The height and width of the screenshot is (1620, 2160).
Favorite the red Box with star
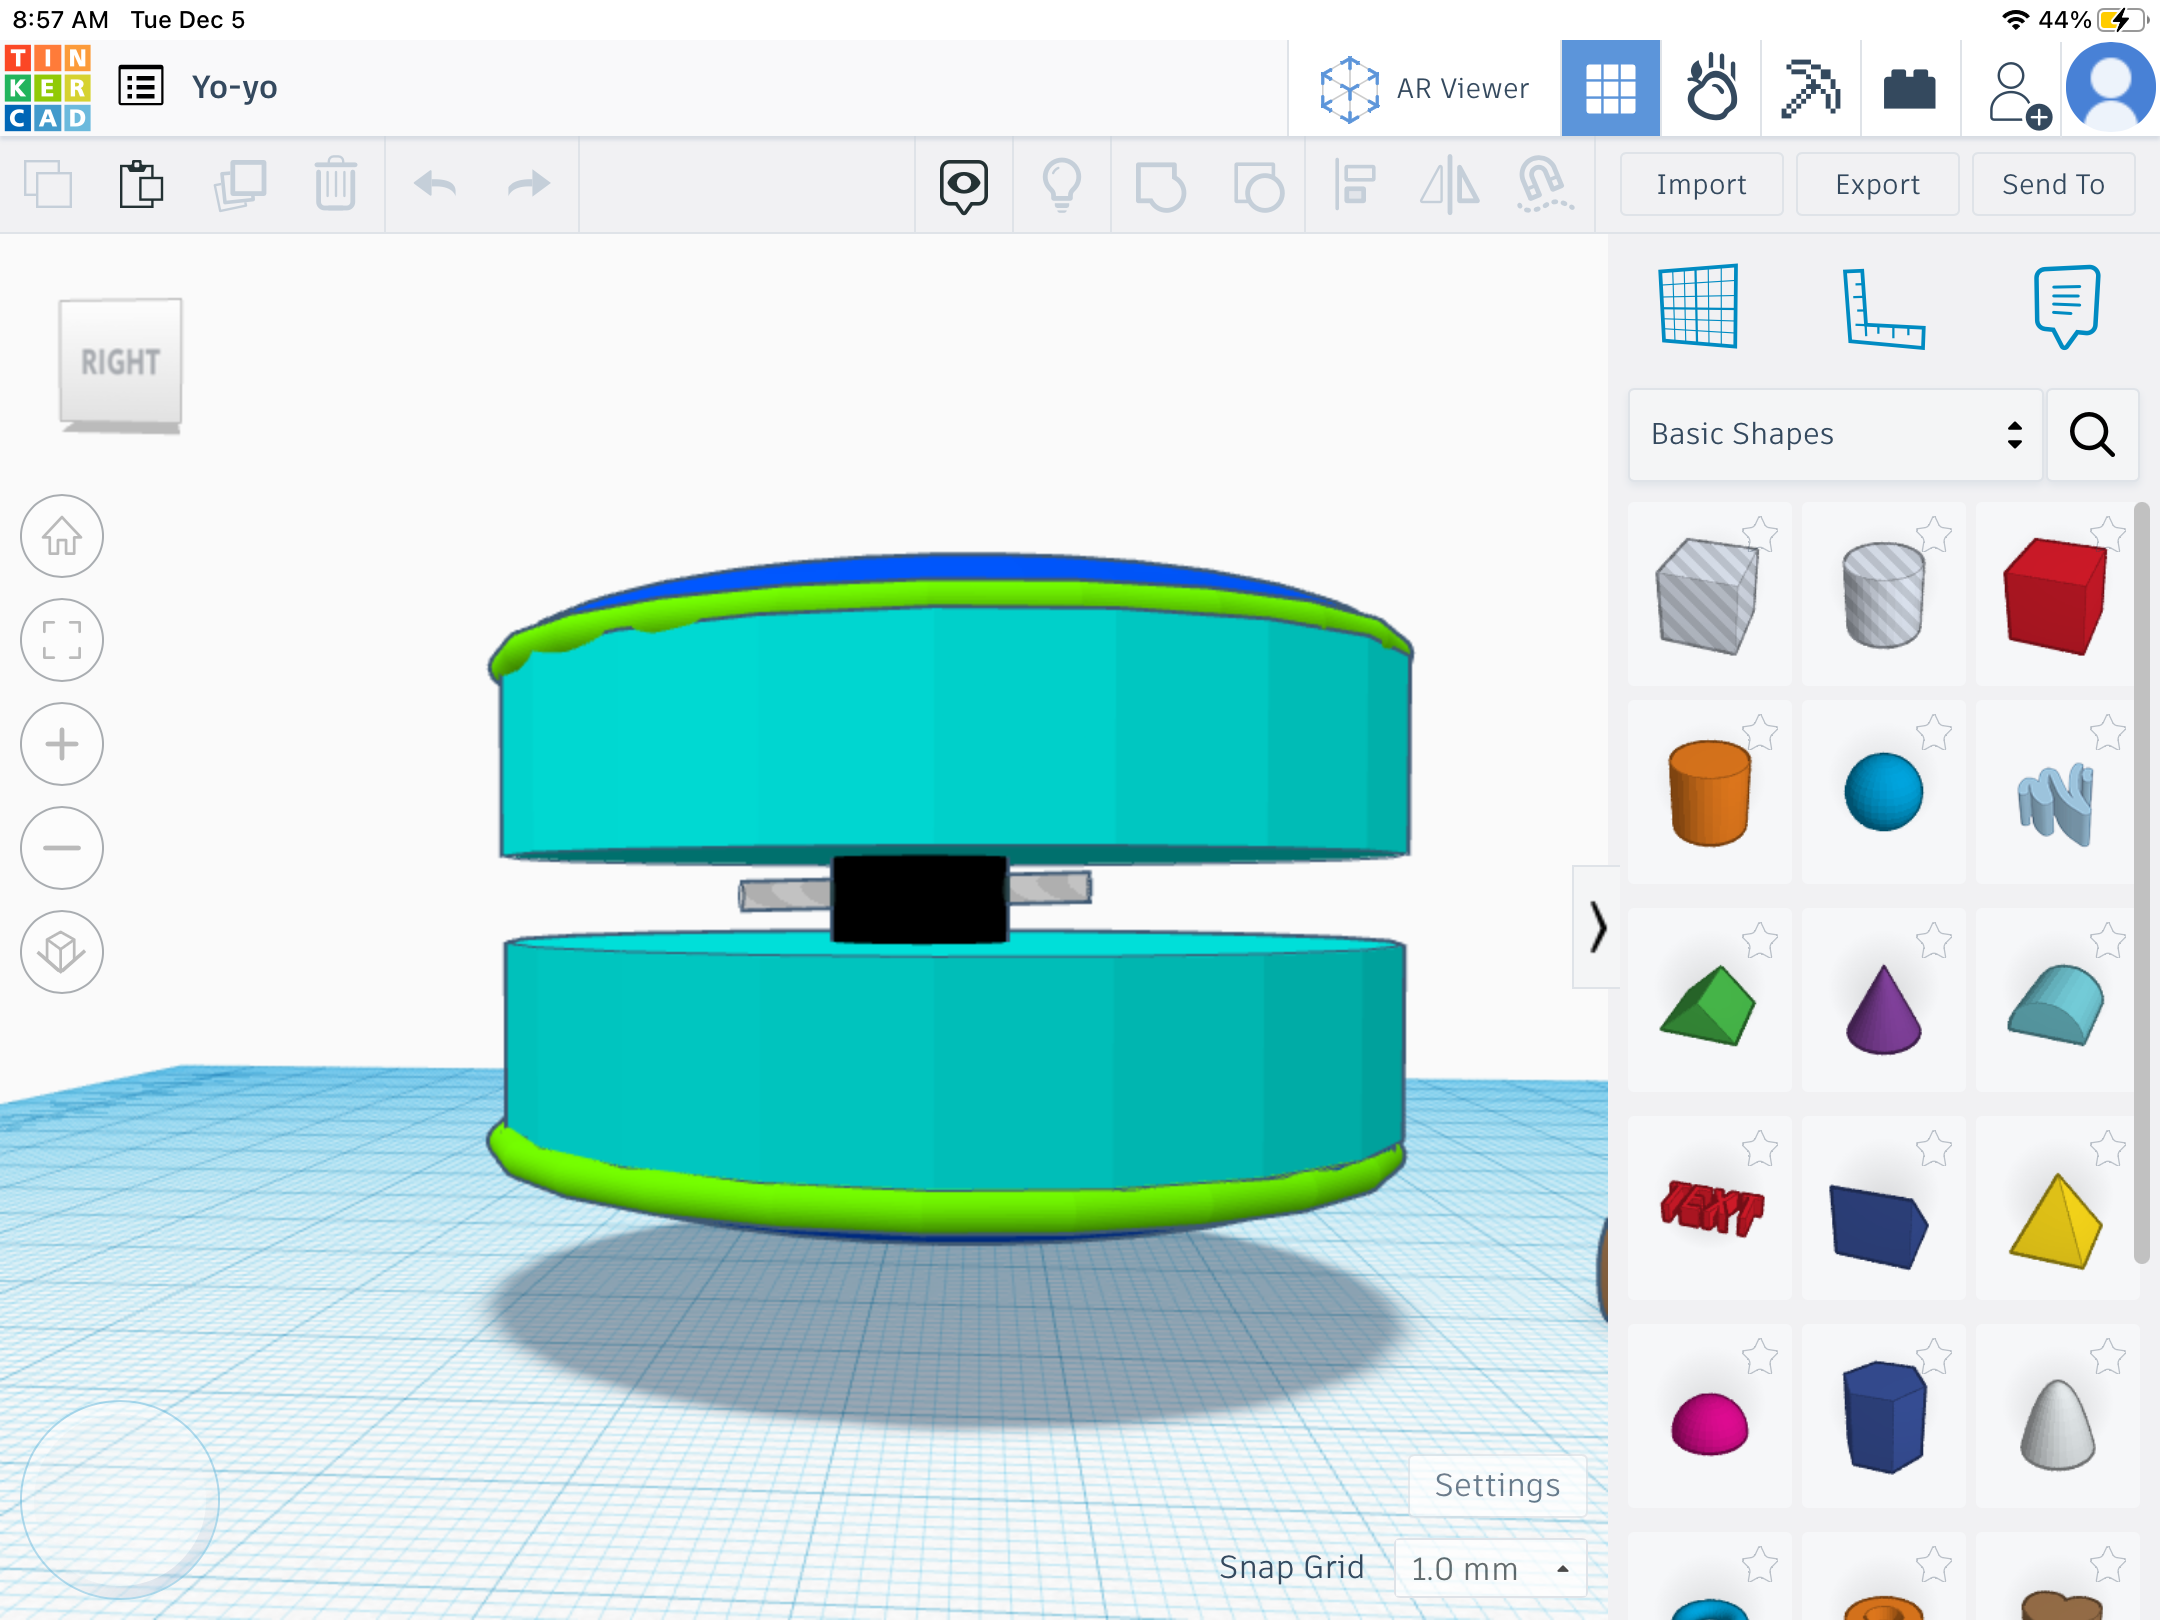tap(2108, 534)
